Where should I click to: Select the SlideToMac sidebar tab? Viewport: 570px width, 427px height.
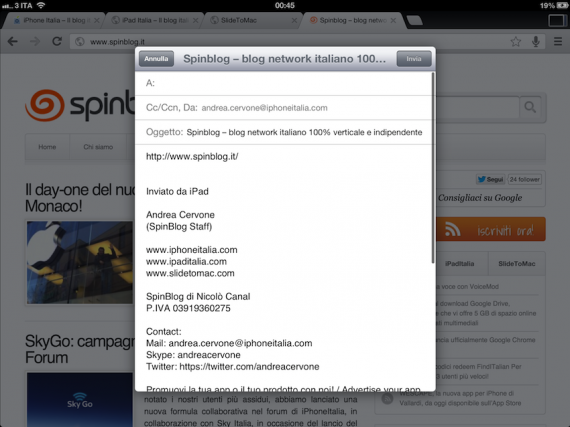[x=517, y=264]
